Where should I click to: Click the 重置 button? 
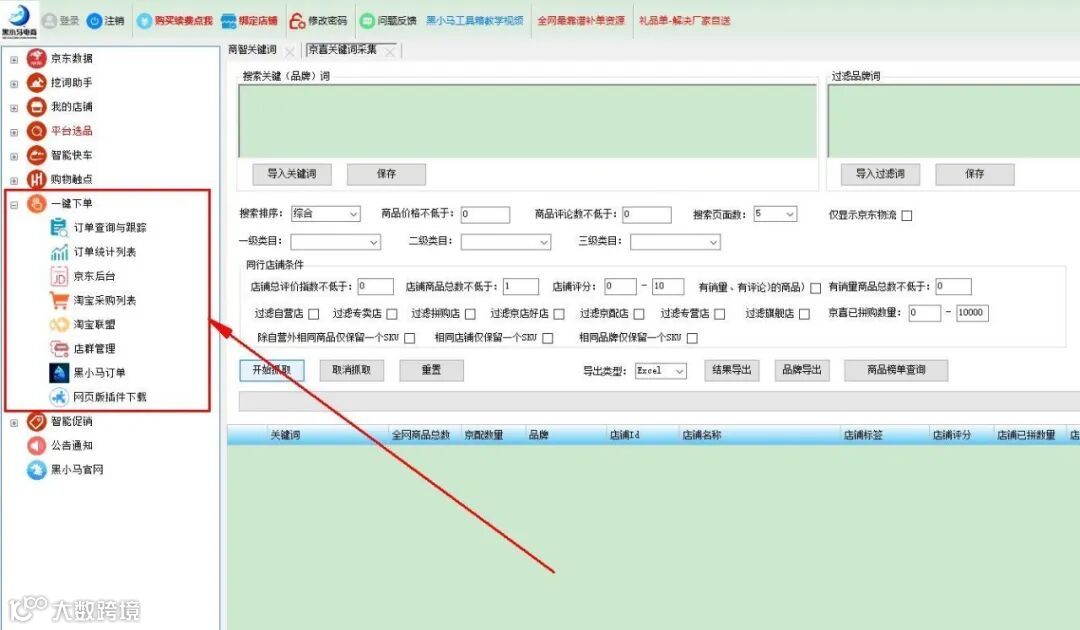(431, 370)
